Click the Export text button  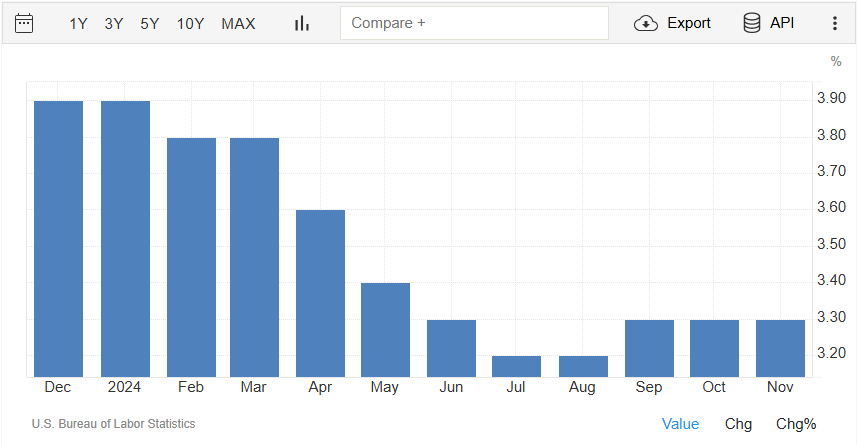[x=689, y=23]
